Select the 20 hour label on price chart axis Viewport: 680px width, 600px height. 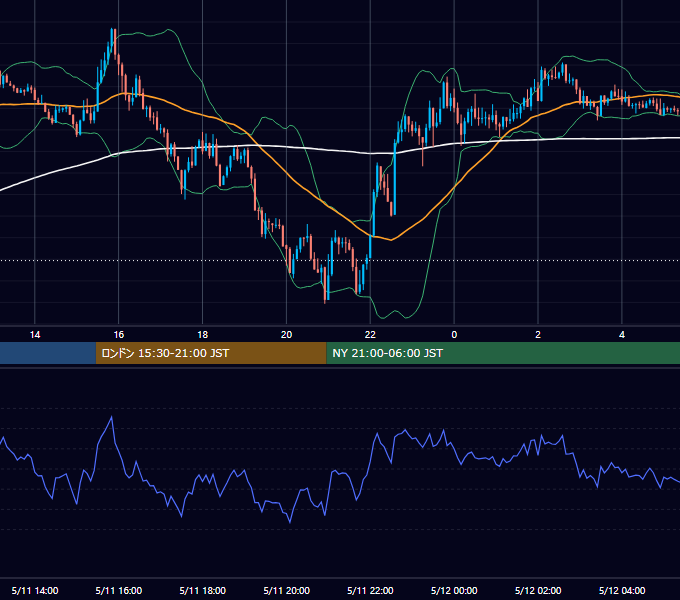pyautogui.click(x=286, y=335)
